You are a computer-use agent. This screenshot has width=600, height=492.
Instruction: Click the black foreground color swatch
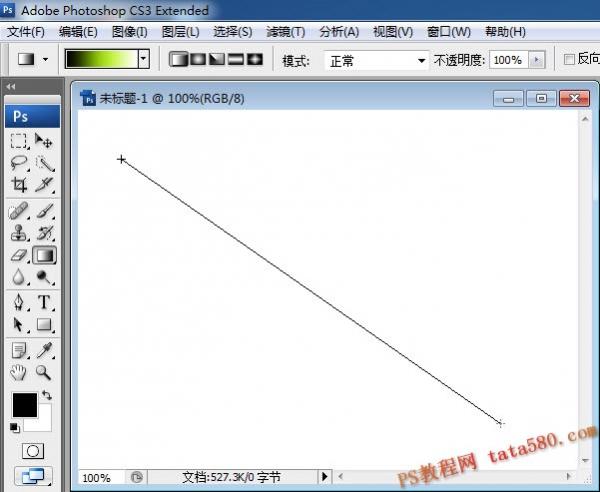tap(25, 405)
